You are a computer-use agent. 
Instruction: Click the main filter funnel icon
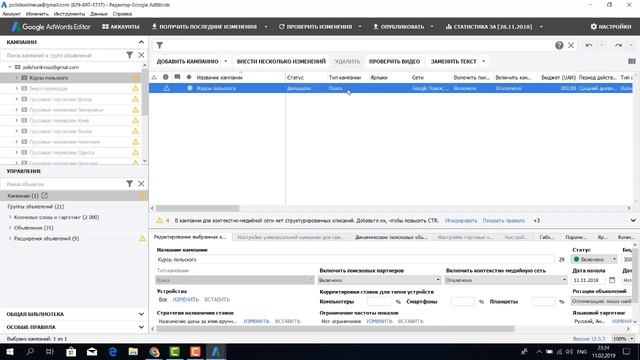click(160, 45)
